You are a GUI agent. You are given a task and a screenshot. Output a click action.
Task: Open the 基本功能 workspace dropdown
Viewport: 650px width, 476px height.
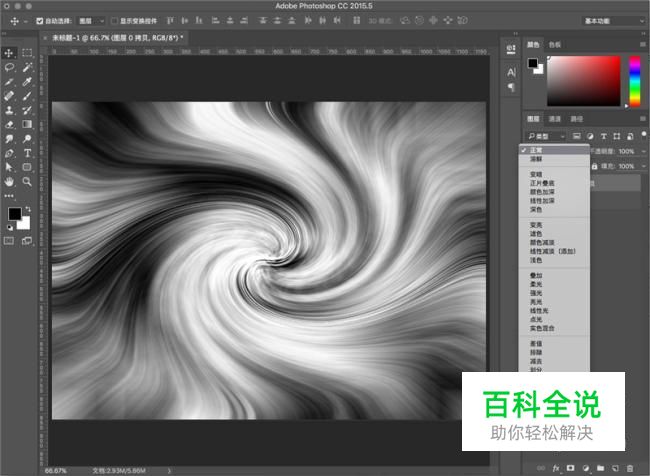coord(614,21)
